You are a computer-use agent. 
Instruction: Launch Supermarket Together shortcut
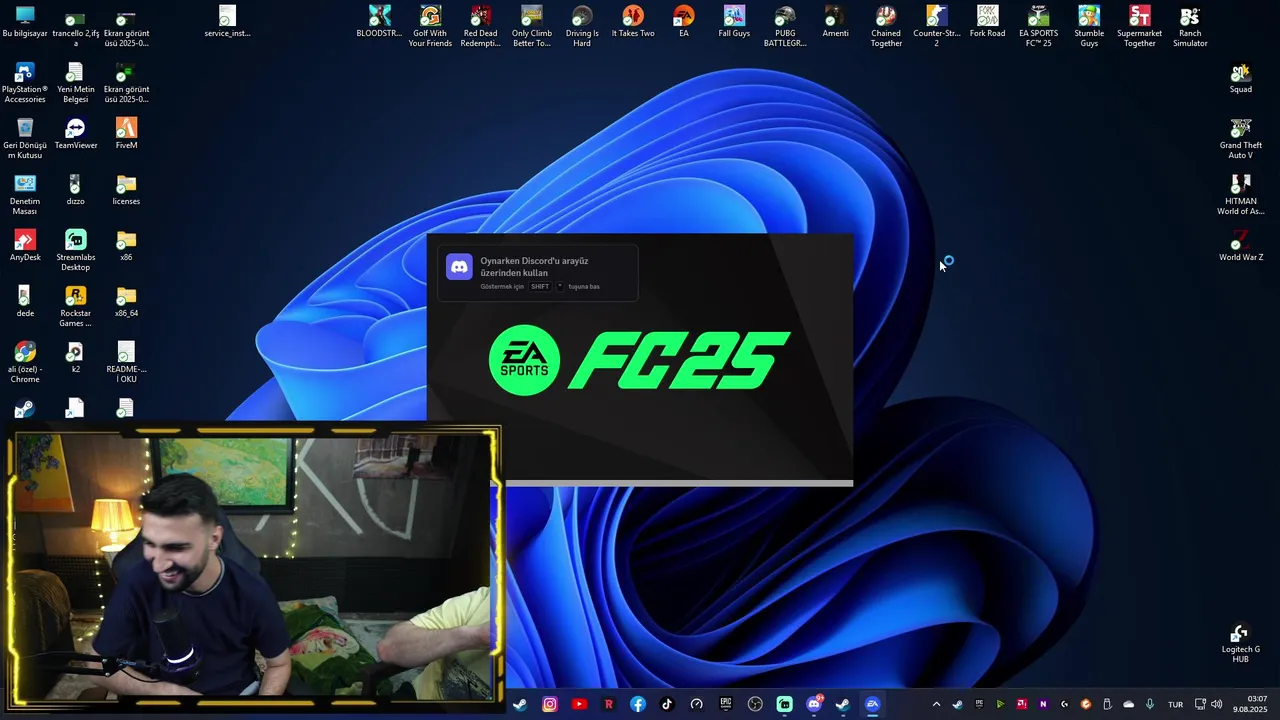[1140, 27]
